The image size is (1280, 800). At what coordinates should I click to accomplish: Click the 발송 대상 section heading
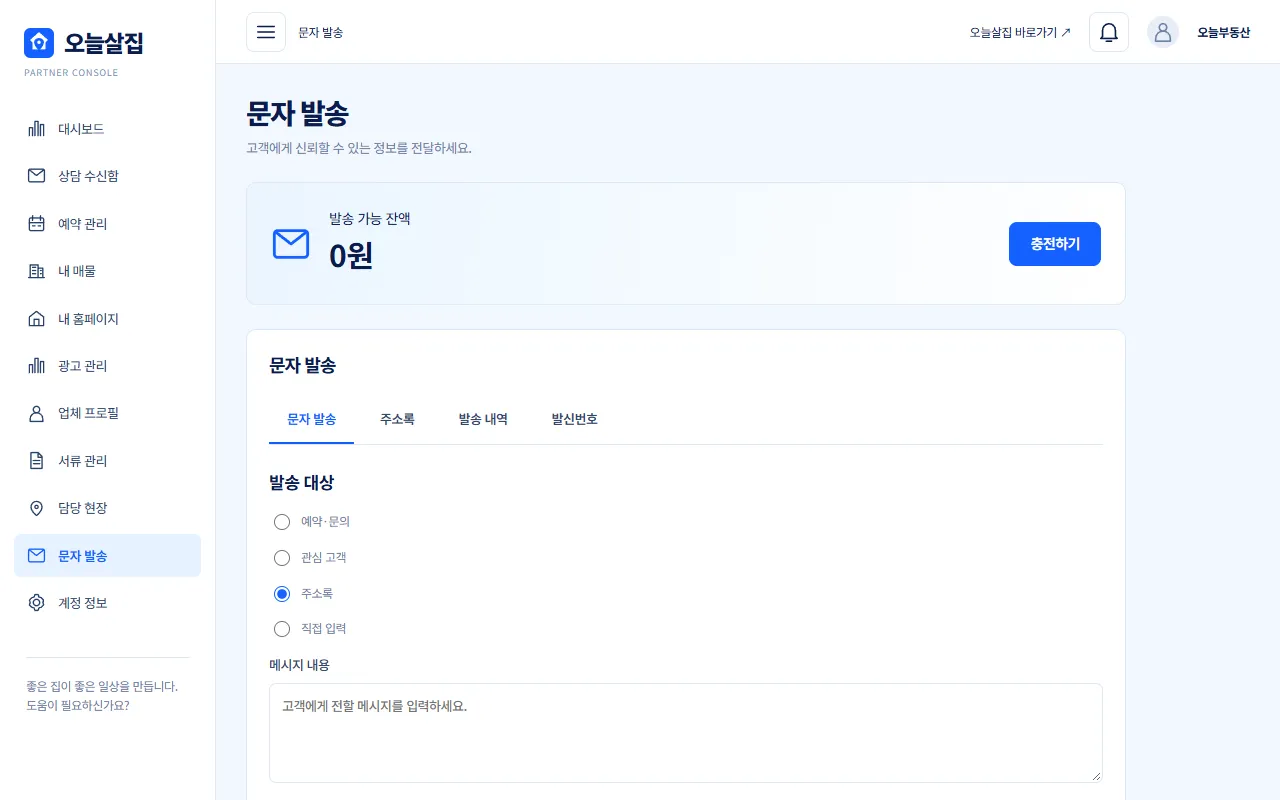(302, 483)
